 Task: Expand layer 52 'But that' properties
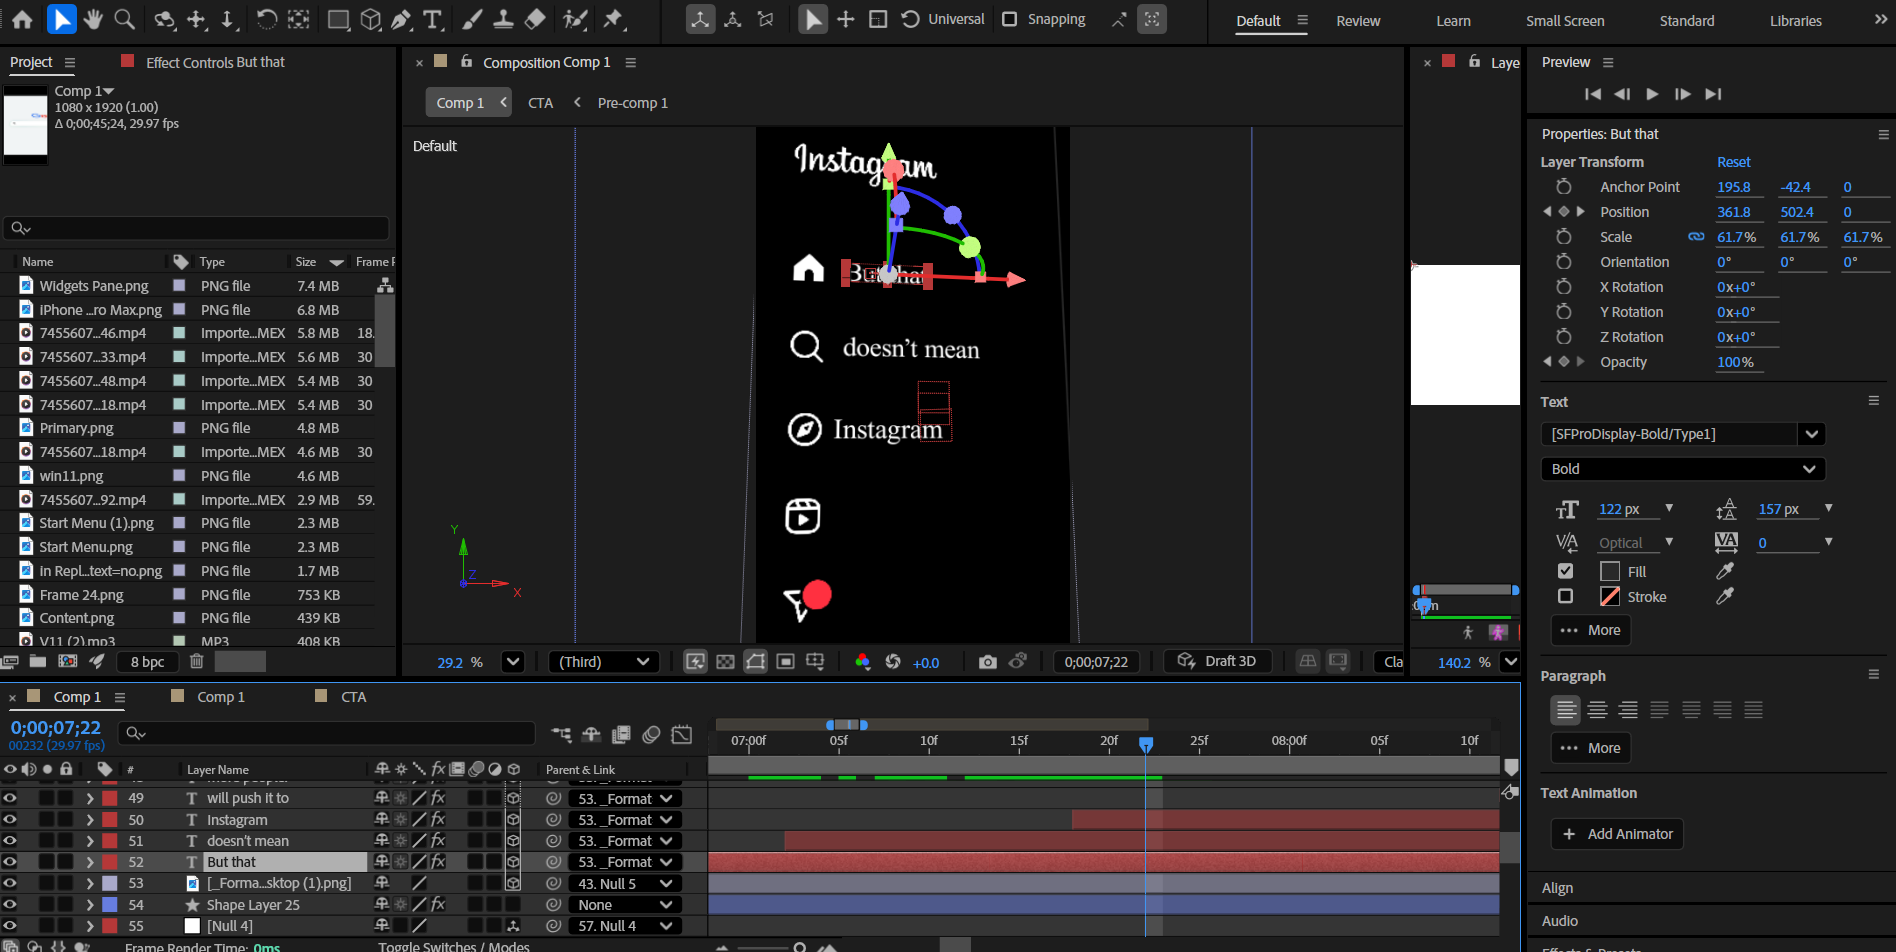click(90, 862)
